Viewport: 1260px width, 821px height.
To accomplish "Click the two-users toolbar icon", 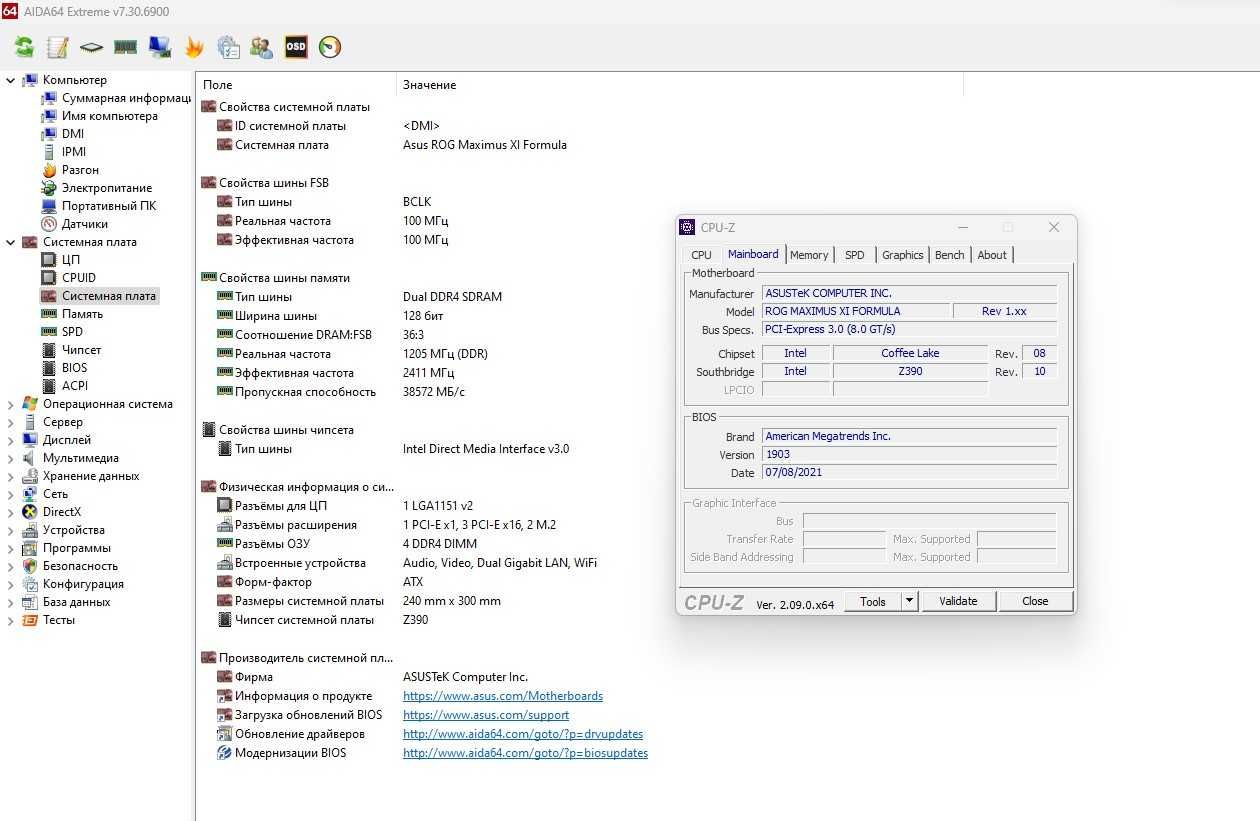I will 261,47.
